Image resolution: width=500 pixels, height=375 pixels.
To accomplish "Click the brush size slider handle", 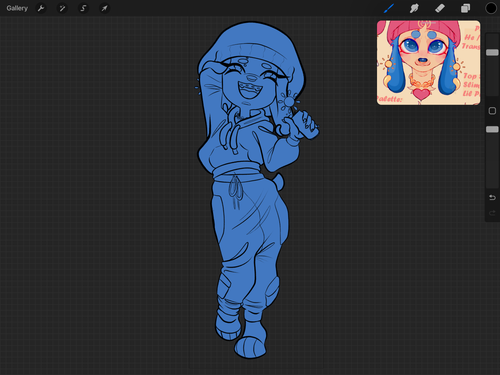I will 492,52.
